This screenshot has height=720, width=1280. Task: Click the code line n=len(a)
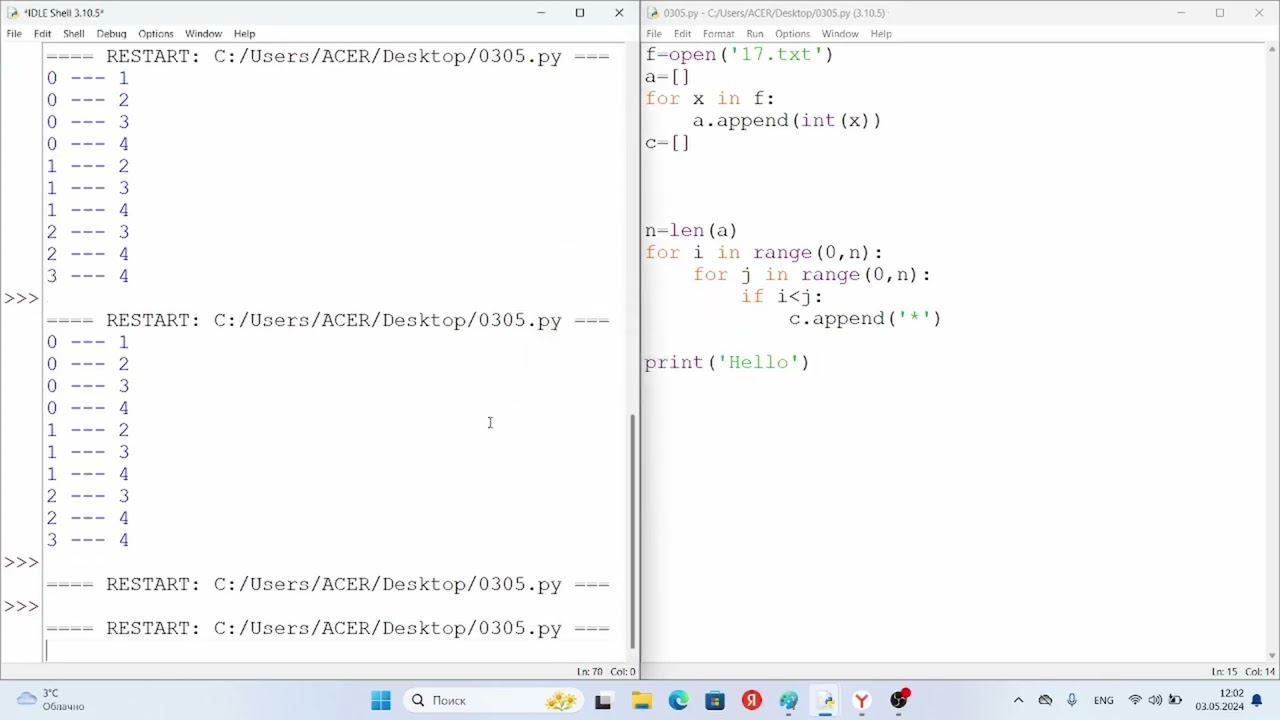pos(691,231)
